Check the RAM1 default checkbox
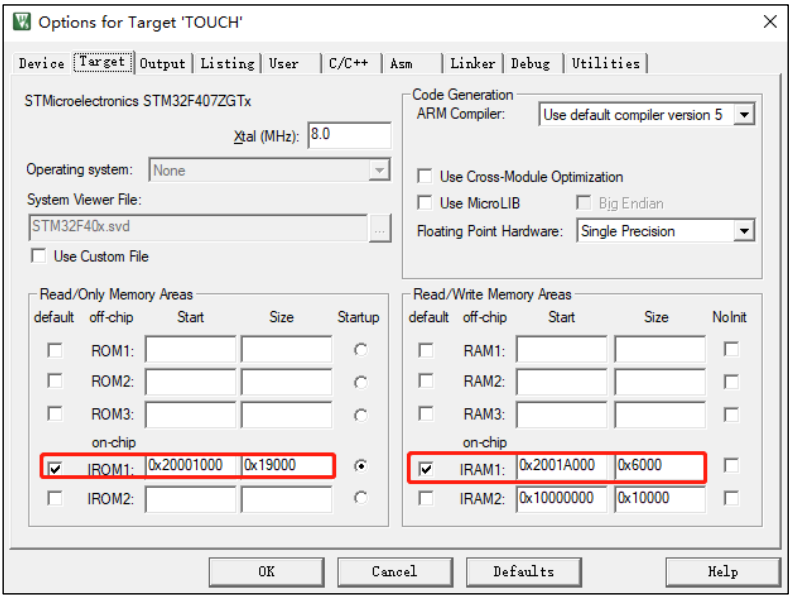This screenshot has width=792, height=598. point(426,350)
